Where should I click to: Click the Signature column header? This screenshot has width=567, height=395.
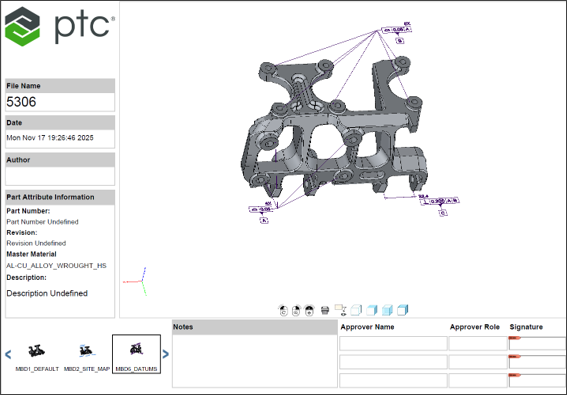(526, 327)
